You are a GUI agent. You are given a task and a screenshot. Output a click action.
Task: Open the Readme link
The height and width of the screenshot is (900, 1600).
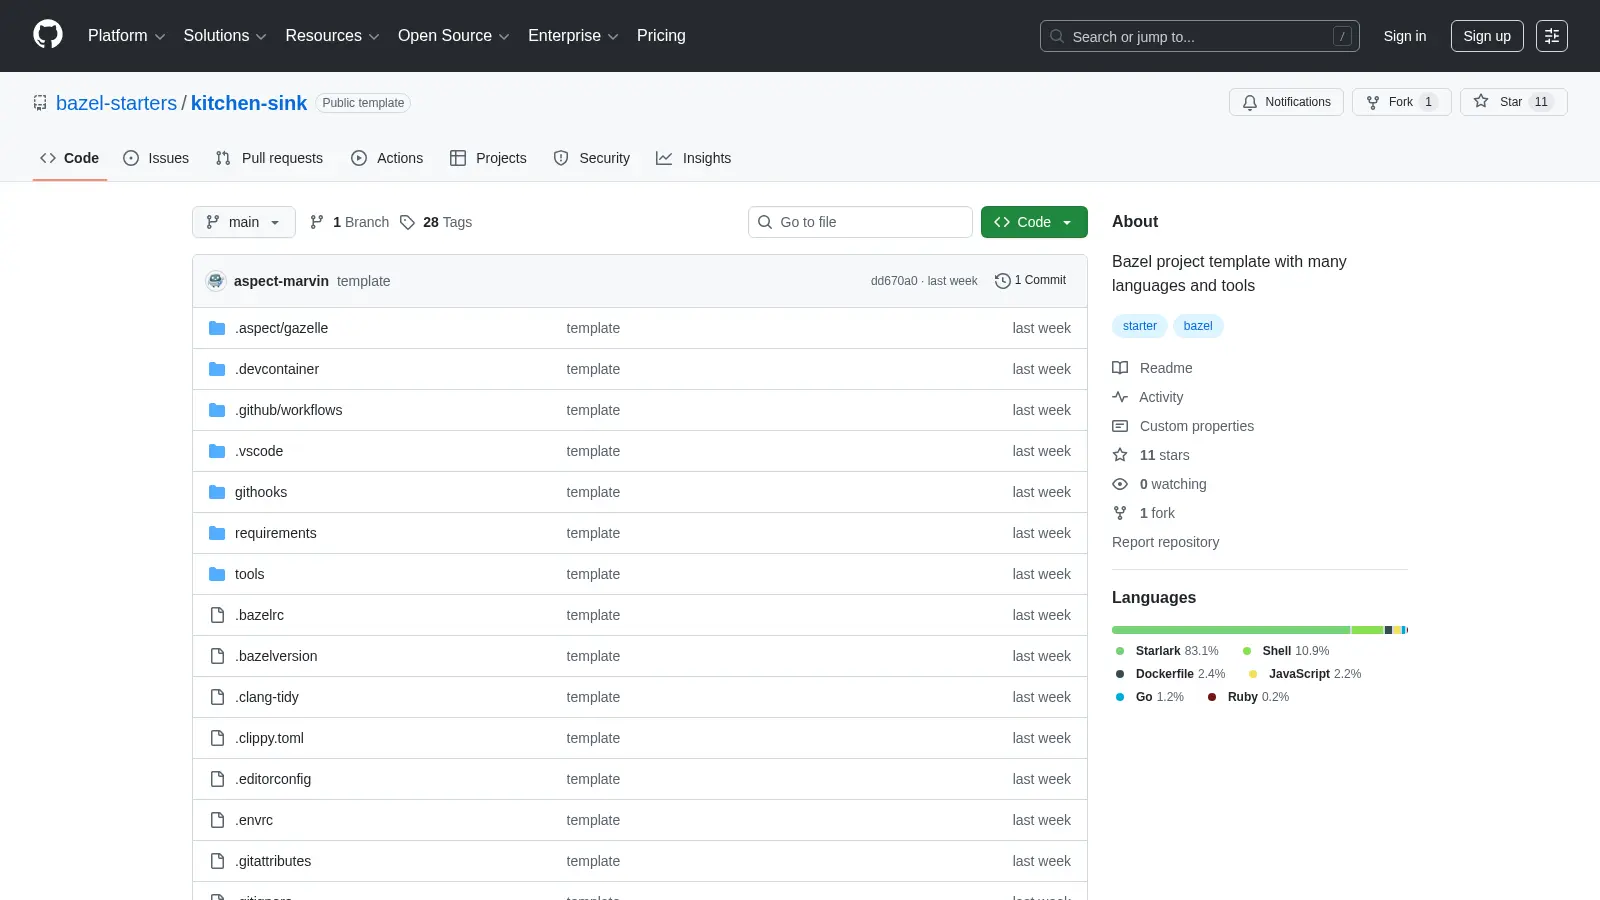pos(1152,368)
